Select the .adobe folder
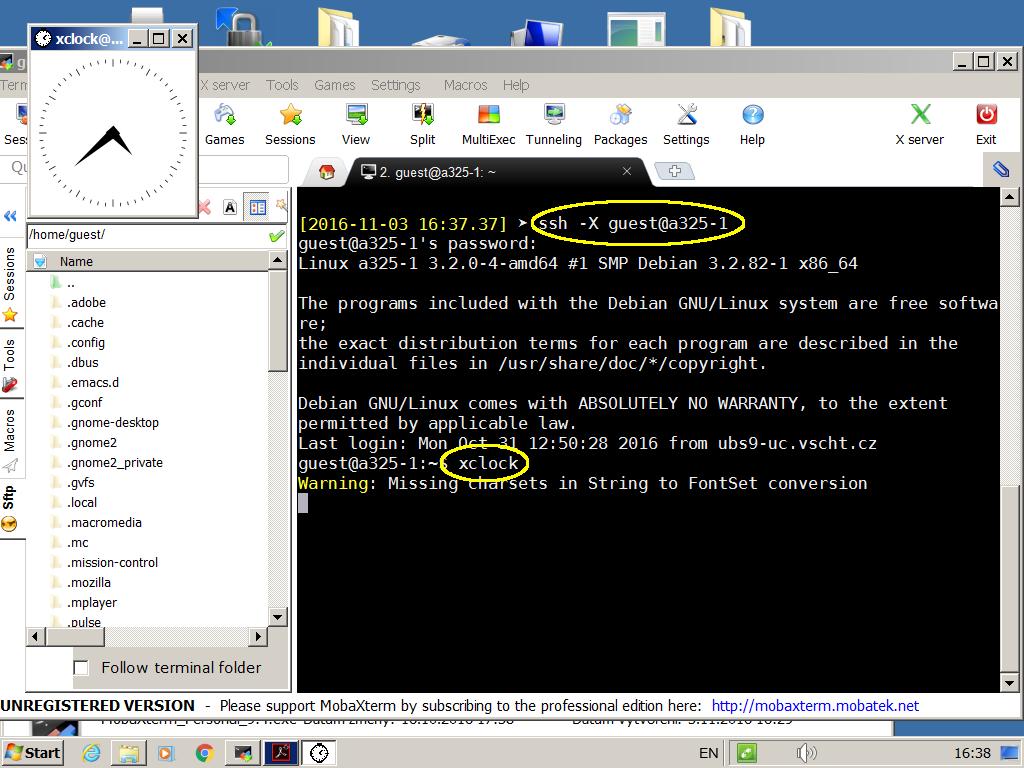The height and width of the screenshot is (768, 1024). click(x=86, y=302)
